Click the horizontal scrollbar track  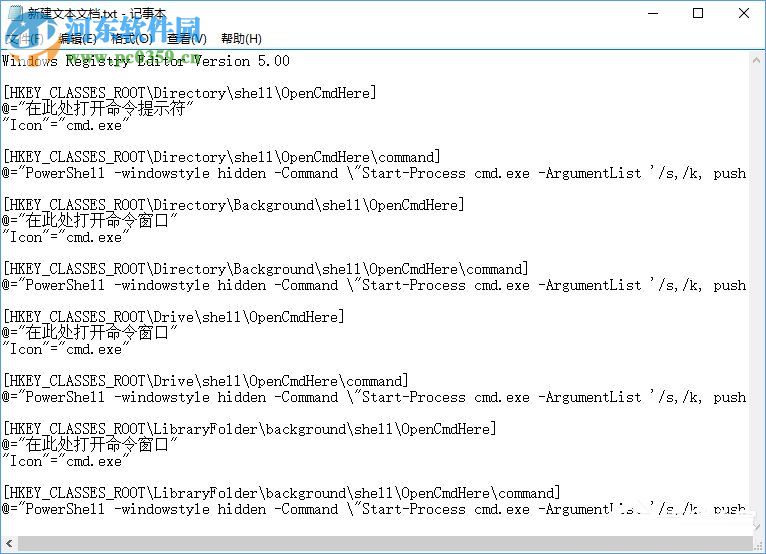[x=385, y=543]
